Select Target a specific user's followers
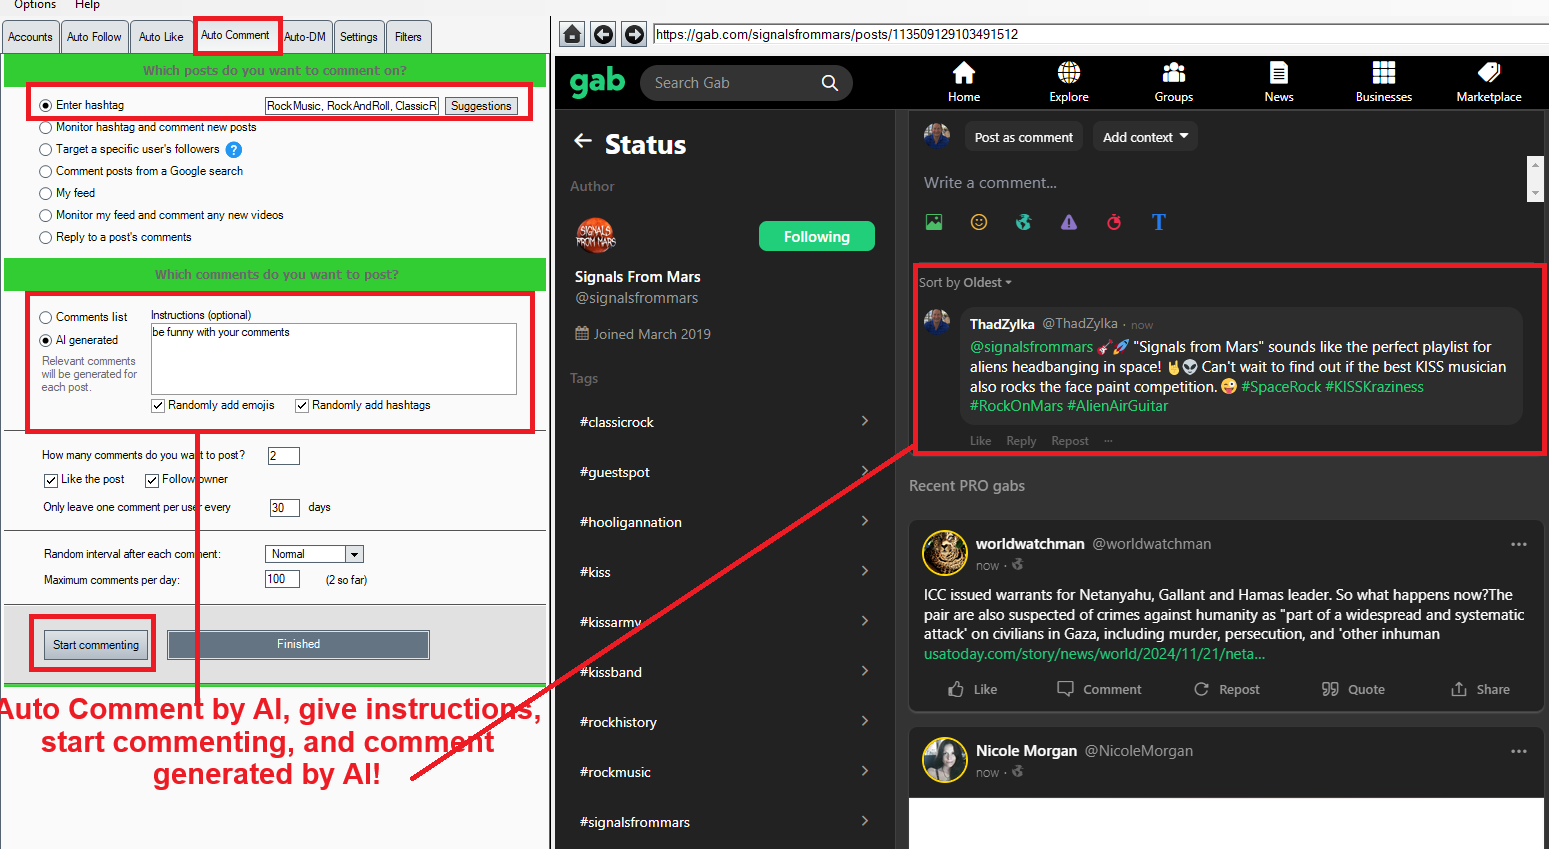The image size is (1549, 849). tap(45, 149)
